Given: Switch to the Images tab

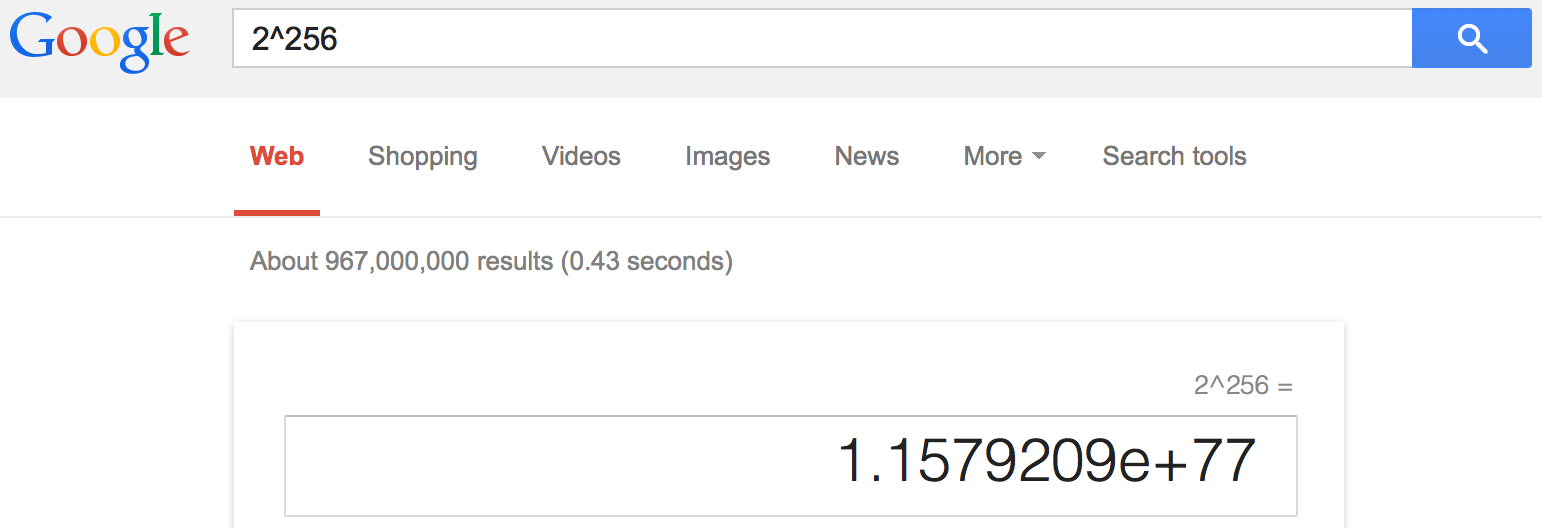Looking at the screenshot, I should [727, 156].
